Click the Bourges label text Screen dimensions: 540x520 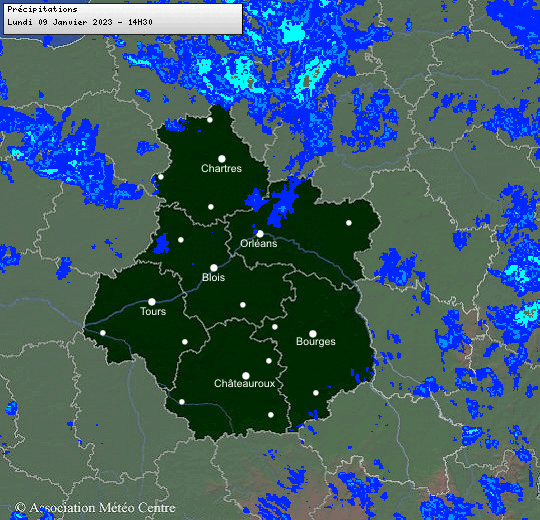tap(316, 341)
